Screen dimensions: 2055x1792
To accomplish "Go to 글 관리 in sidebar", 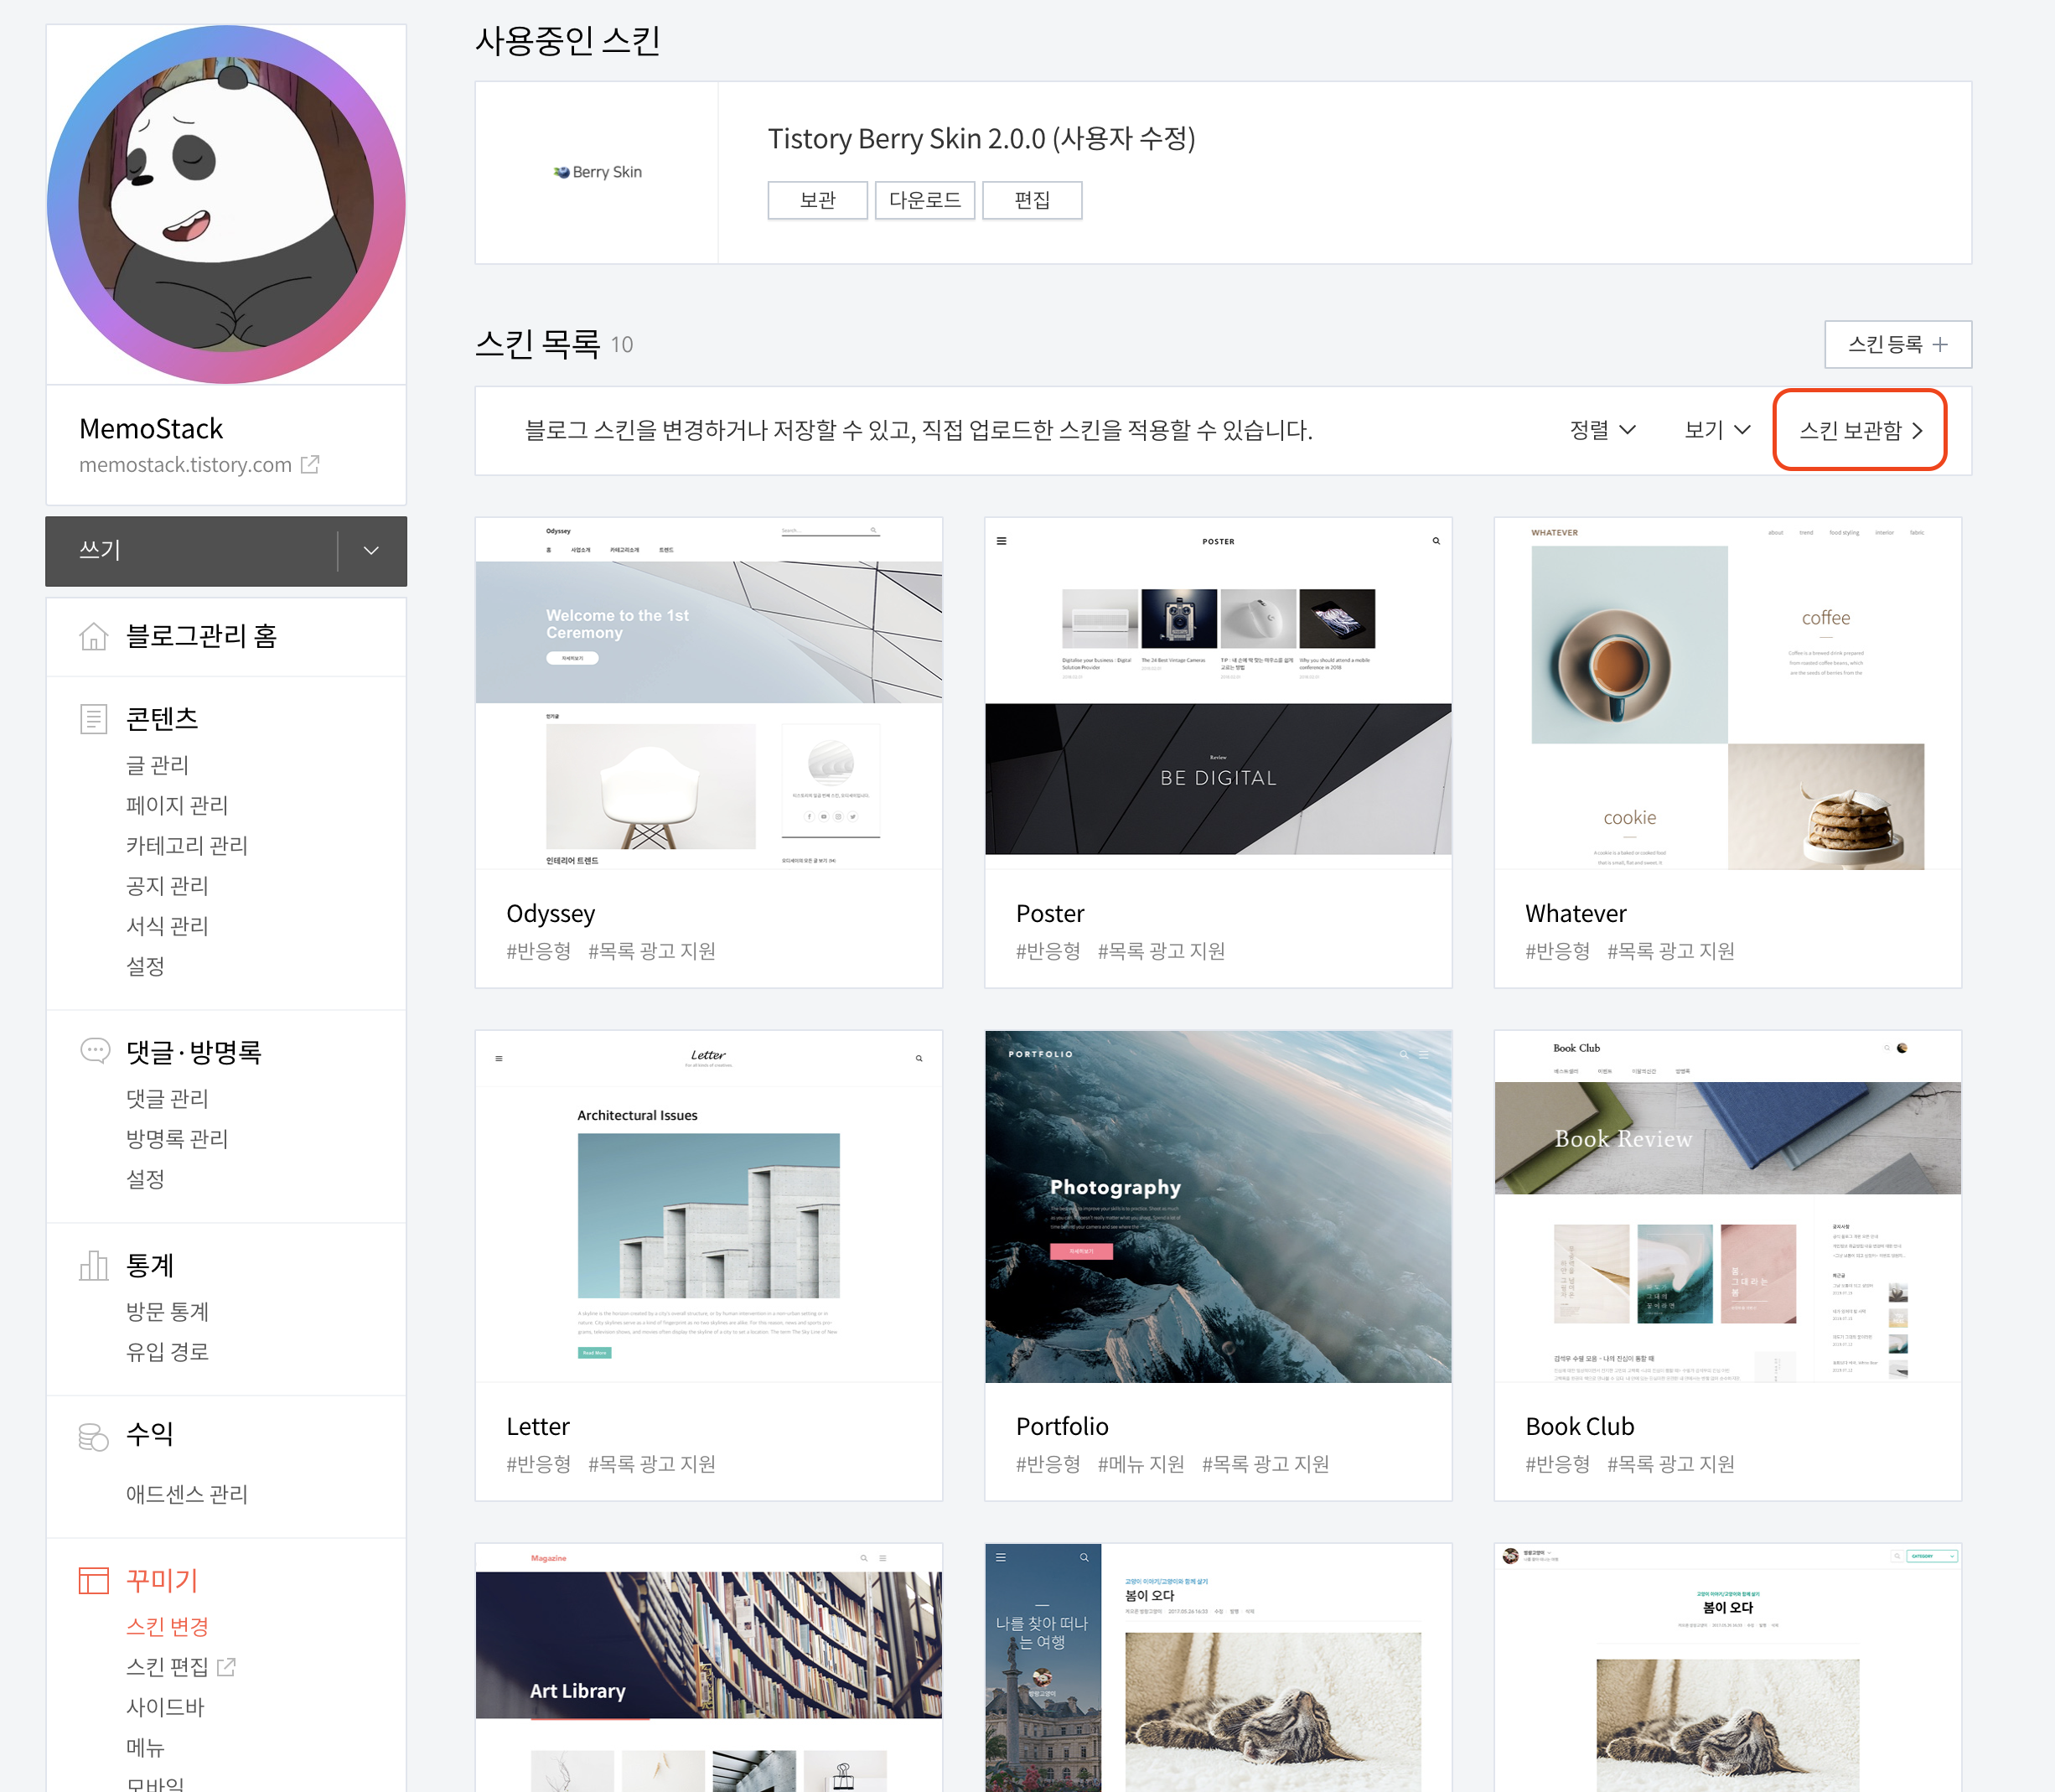I will pos(157,765).
